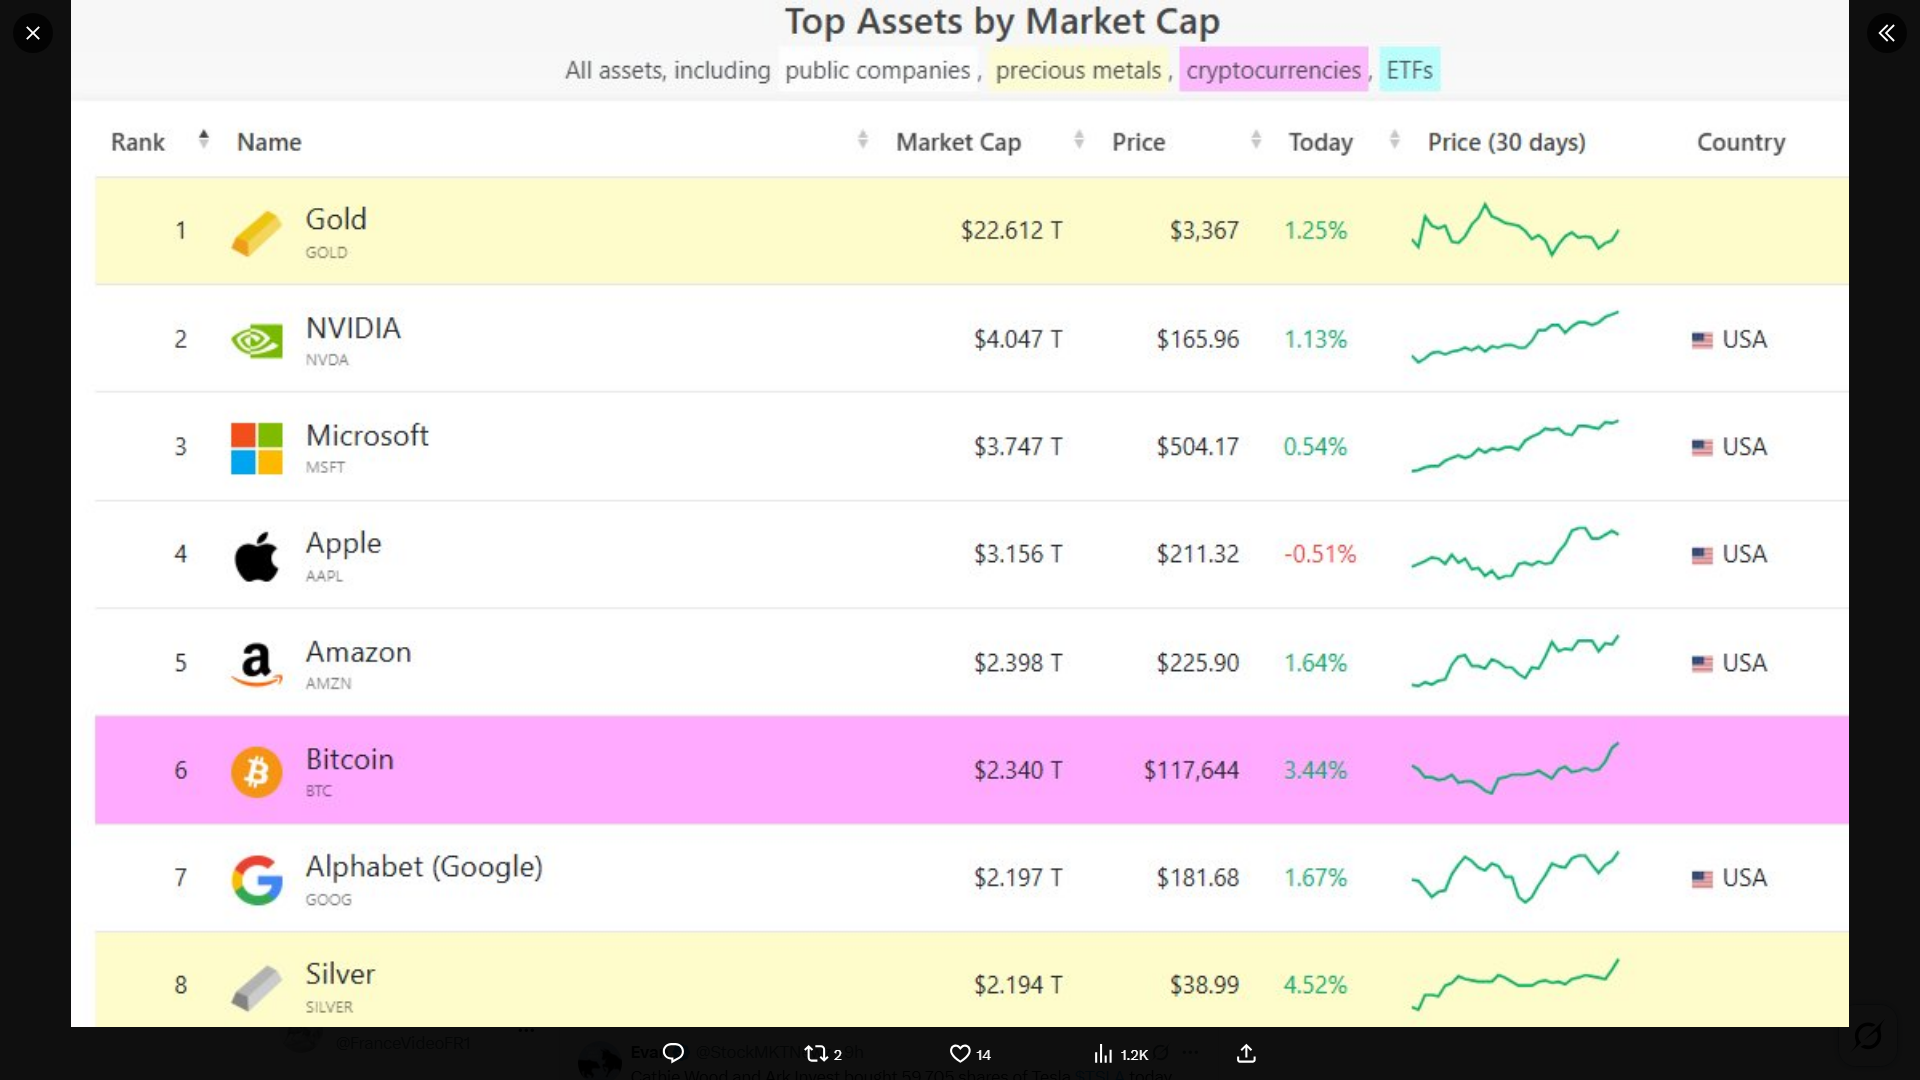Like the post with the heart icon
Screen dimensions: 1920x1080
click(x=960, y=1053)
